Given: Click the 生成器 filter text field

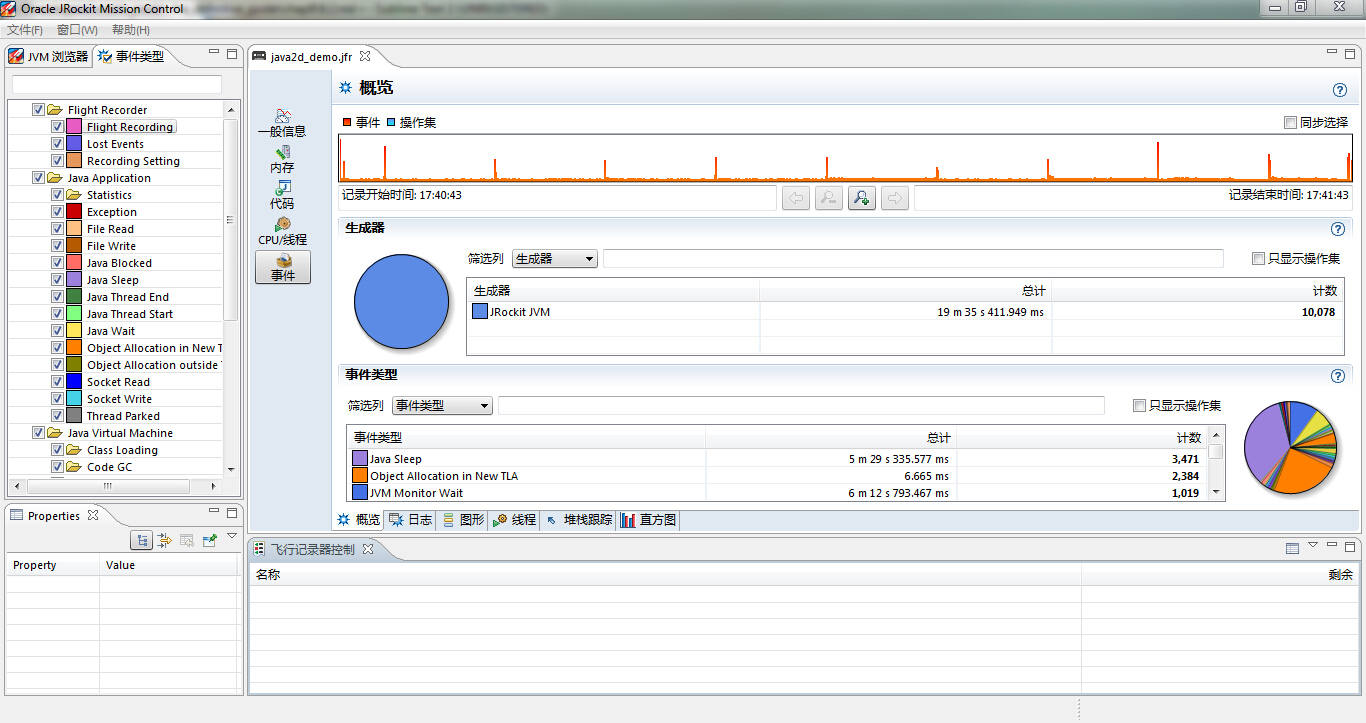Looking at the screenshot, I should point(912,258).
